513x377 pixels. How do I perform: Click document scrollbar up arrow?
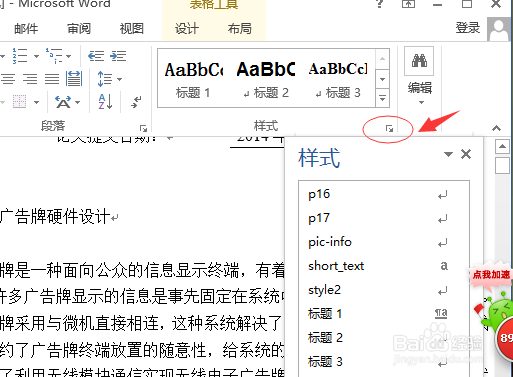502,146
